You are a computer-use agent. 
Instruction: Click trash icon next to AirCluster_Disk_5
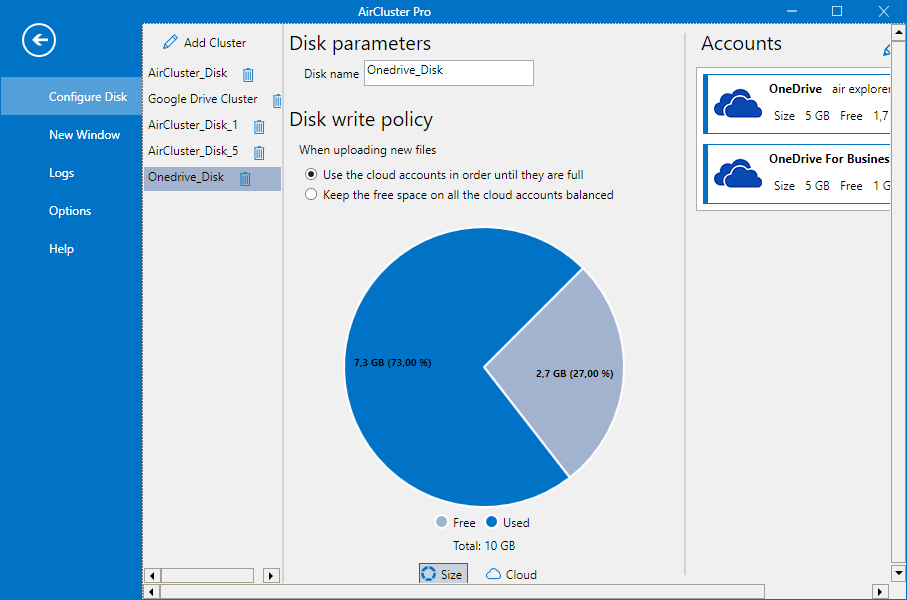[259, 153]
